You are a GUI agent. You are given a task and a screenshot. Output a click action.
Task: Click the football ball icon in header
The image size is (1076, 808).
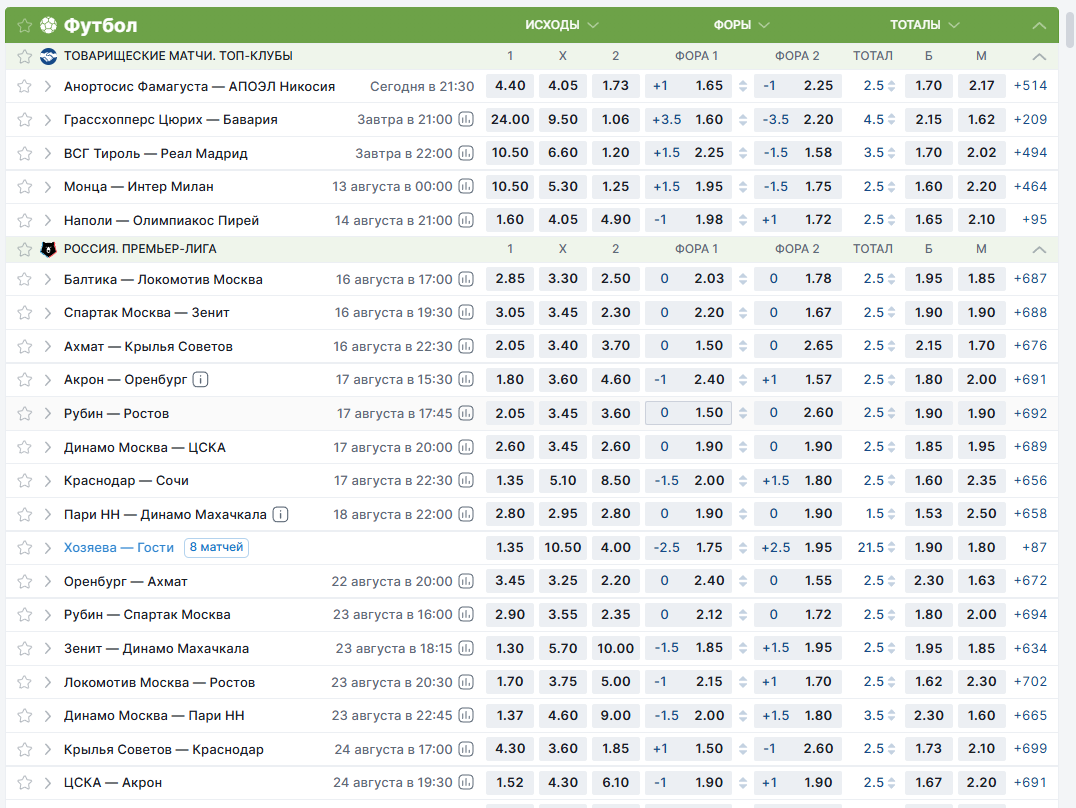48,25
